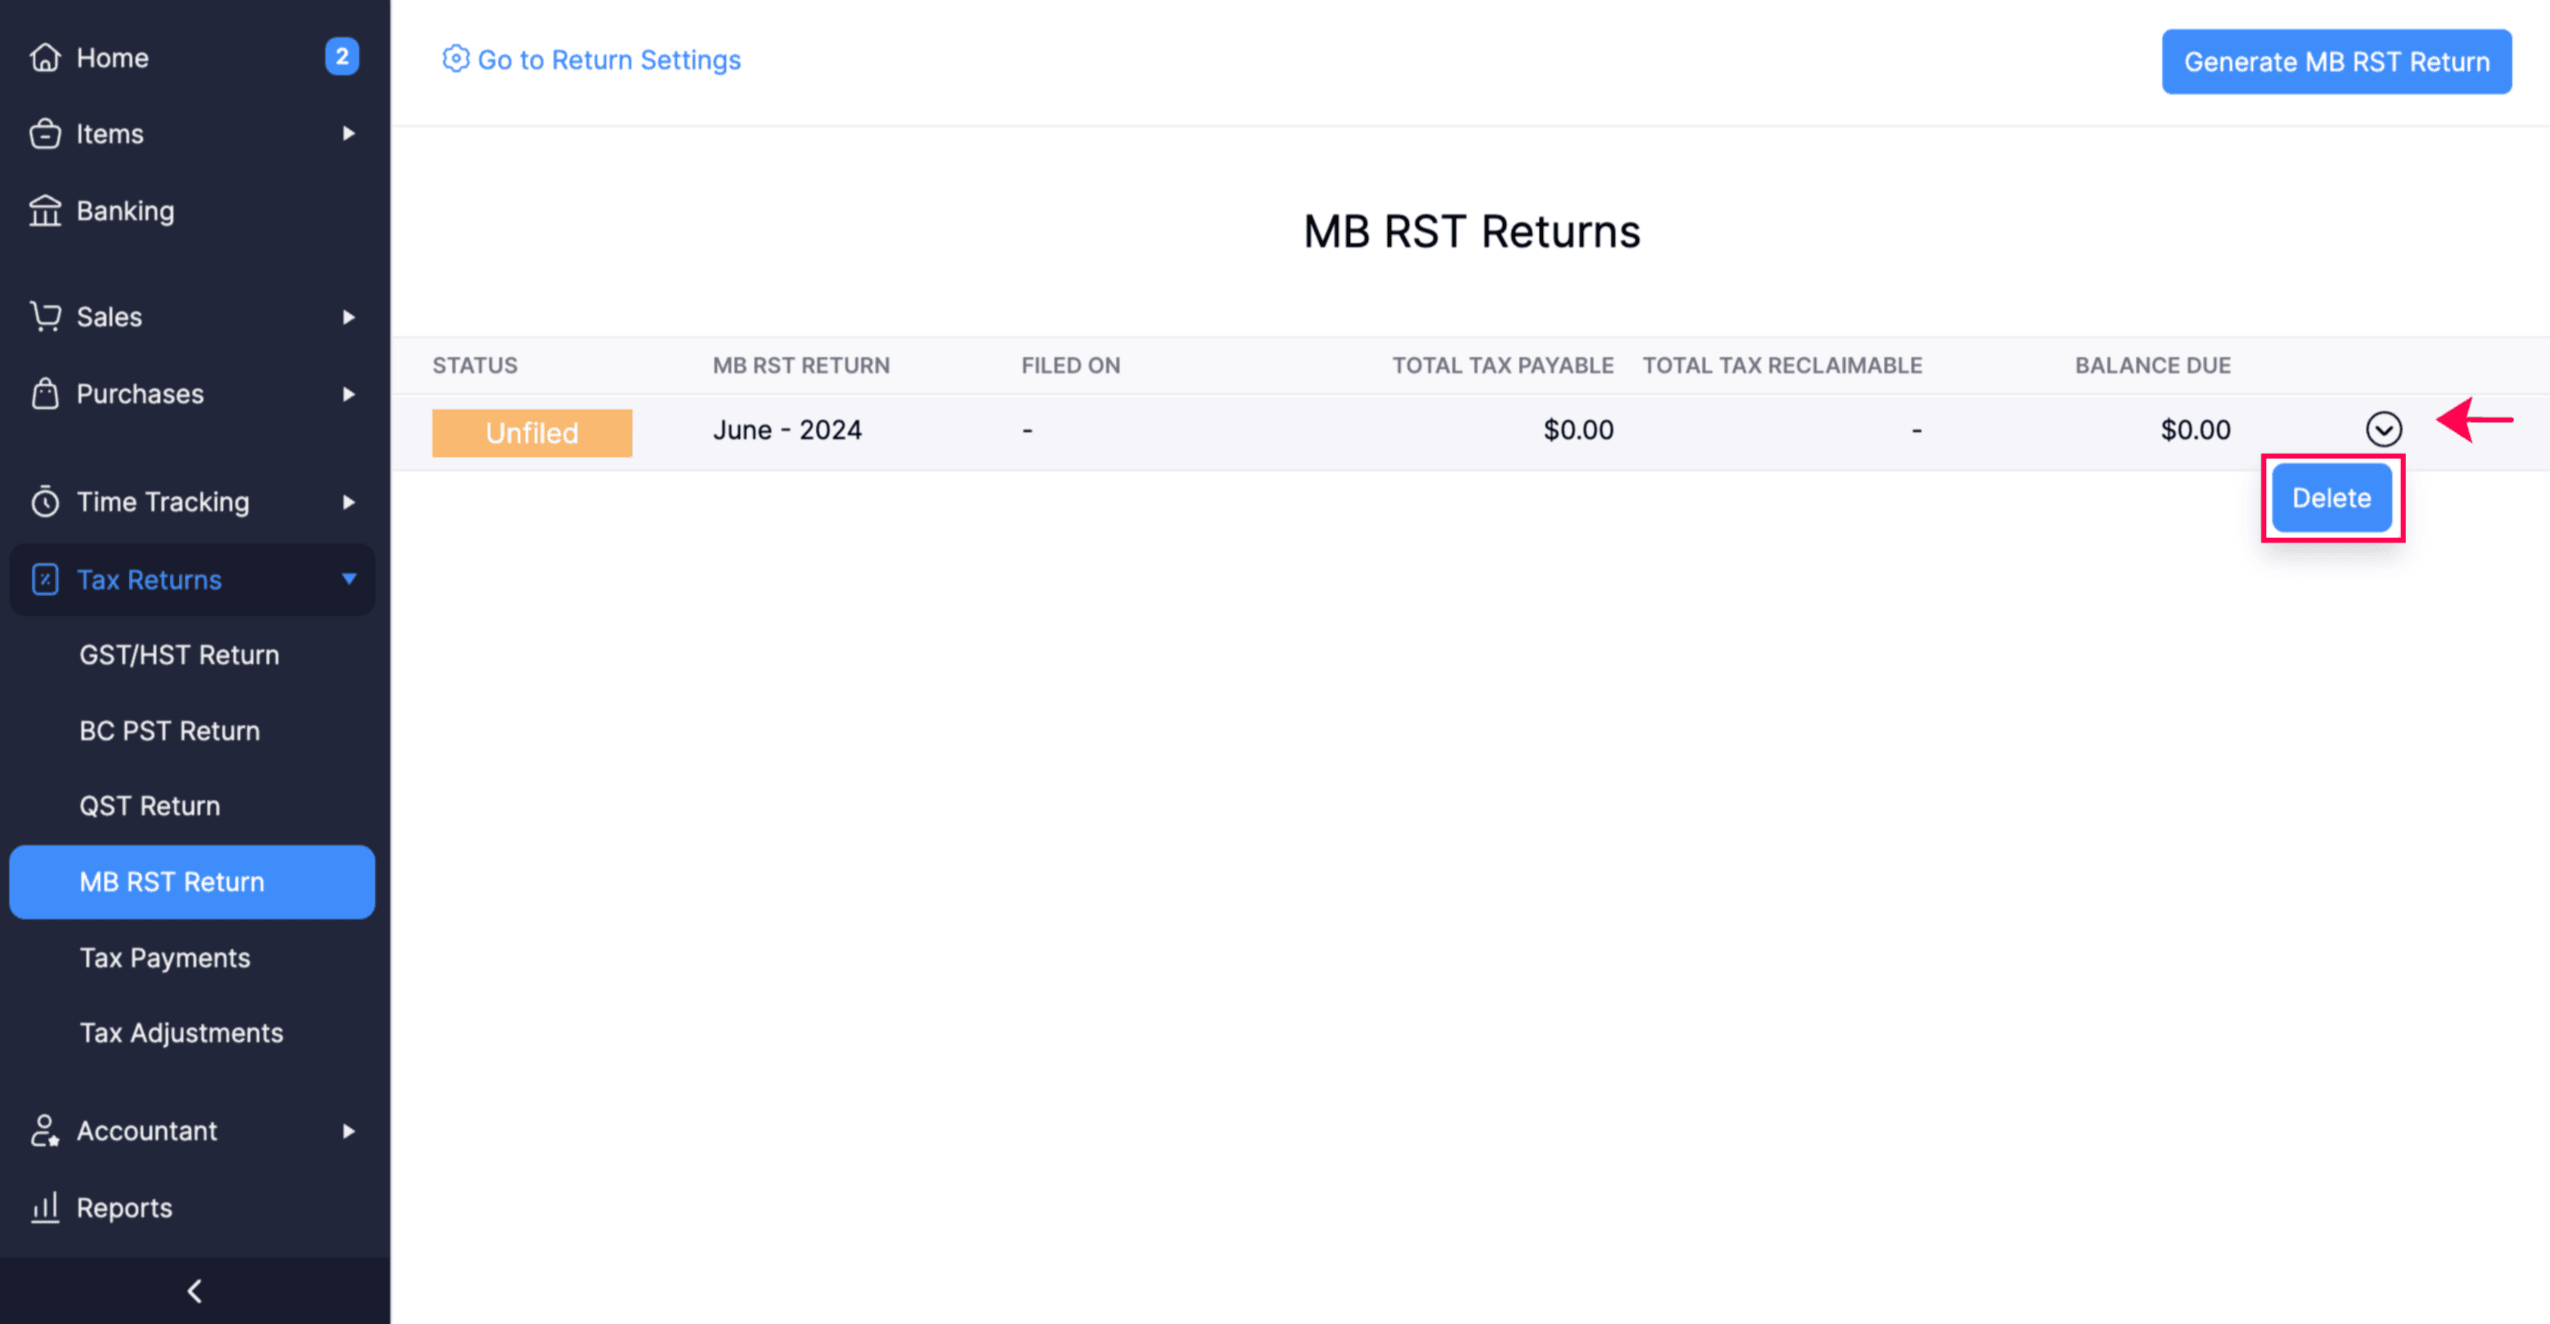Open the June 2024 row dropdown chevron

coord(2383,429)
